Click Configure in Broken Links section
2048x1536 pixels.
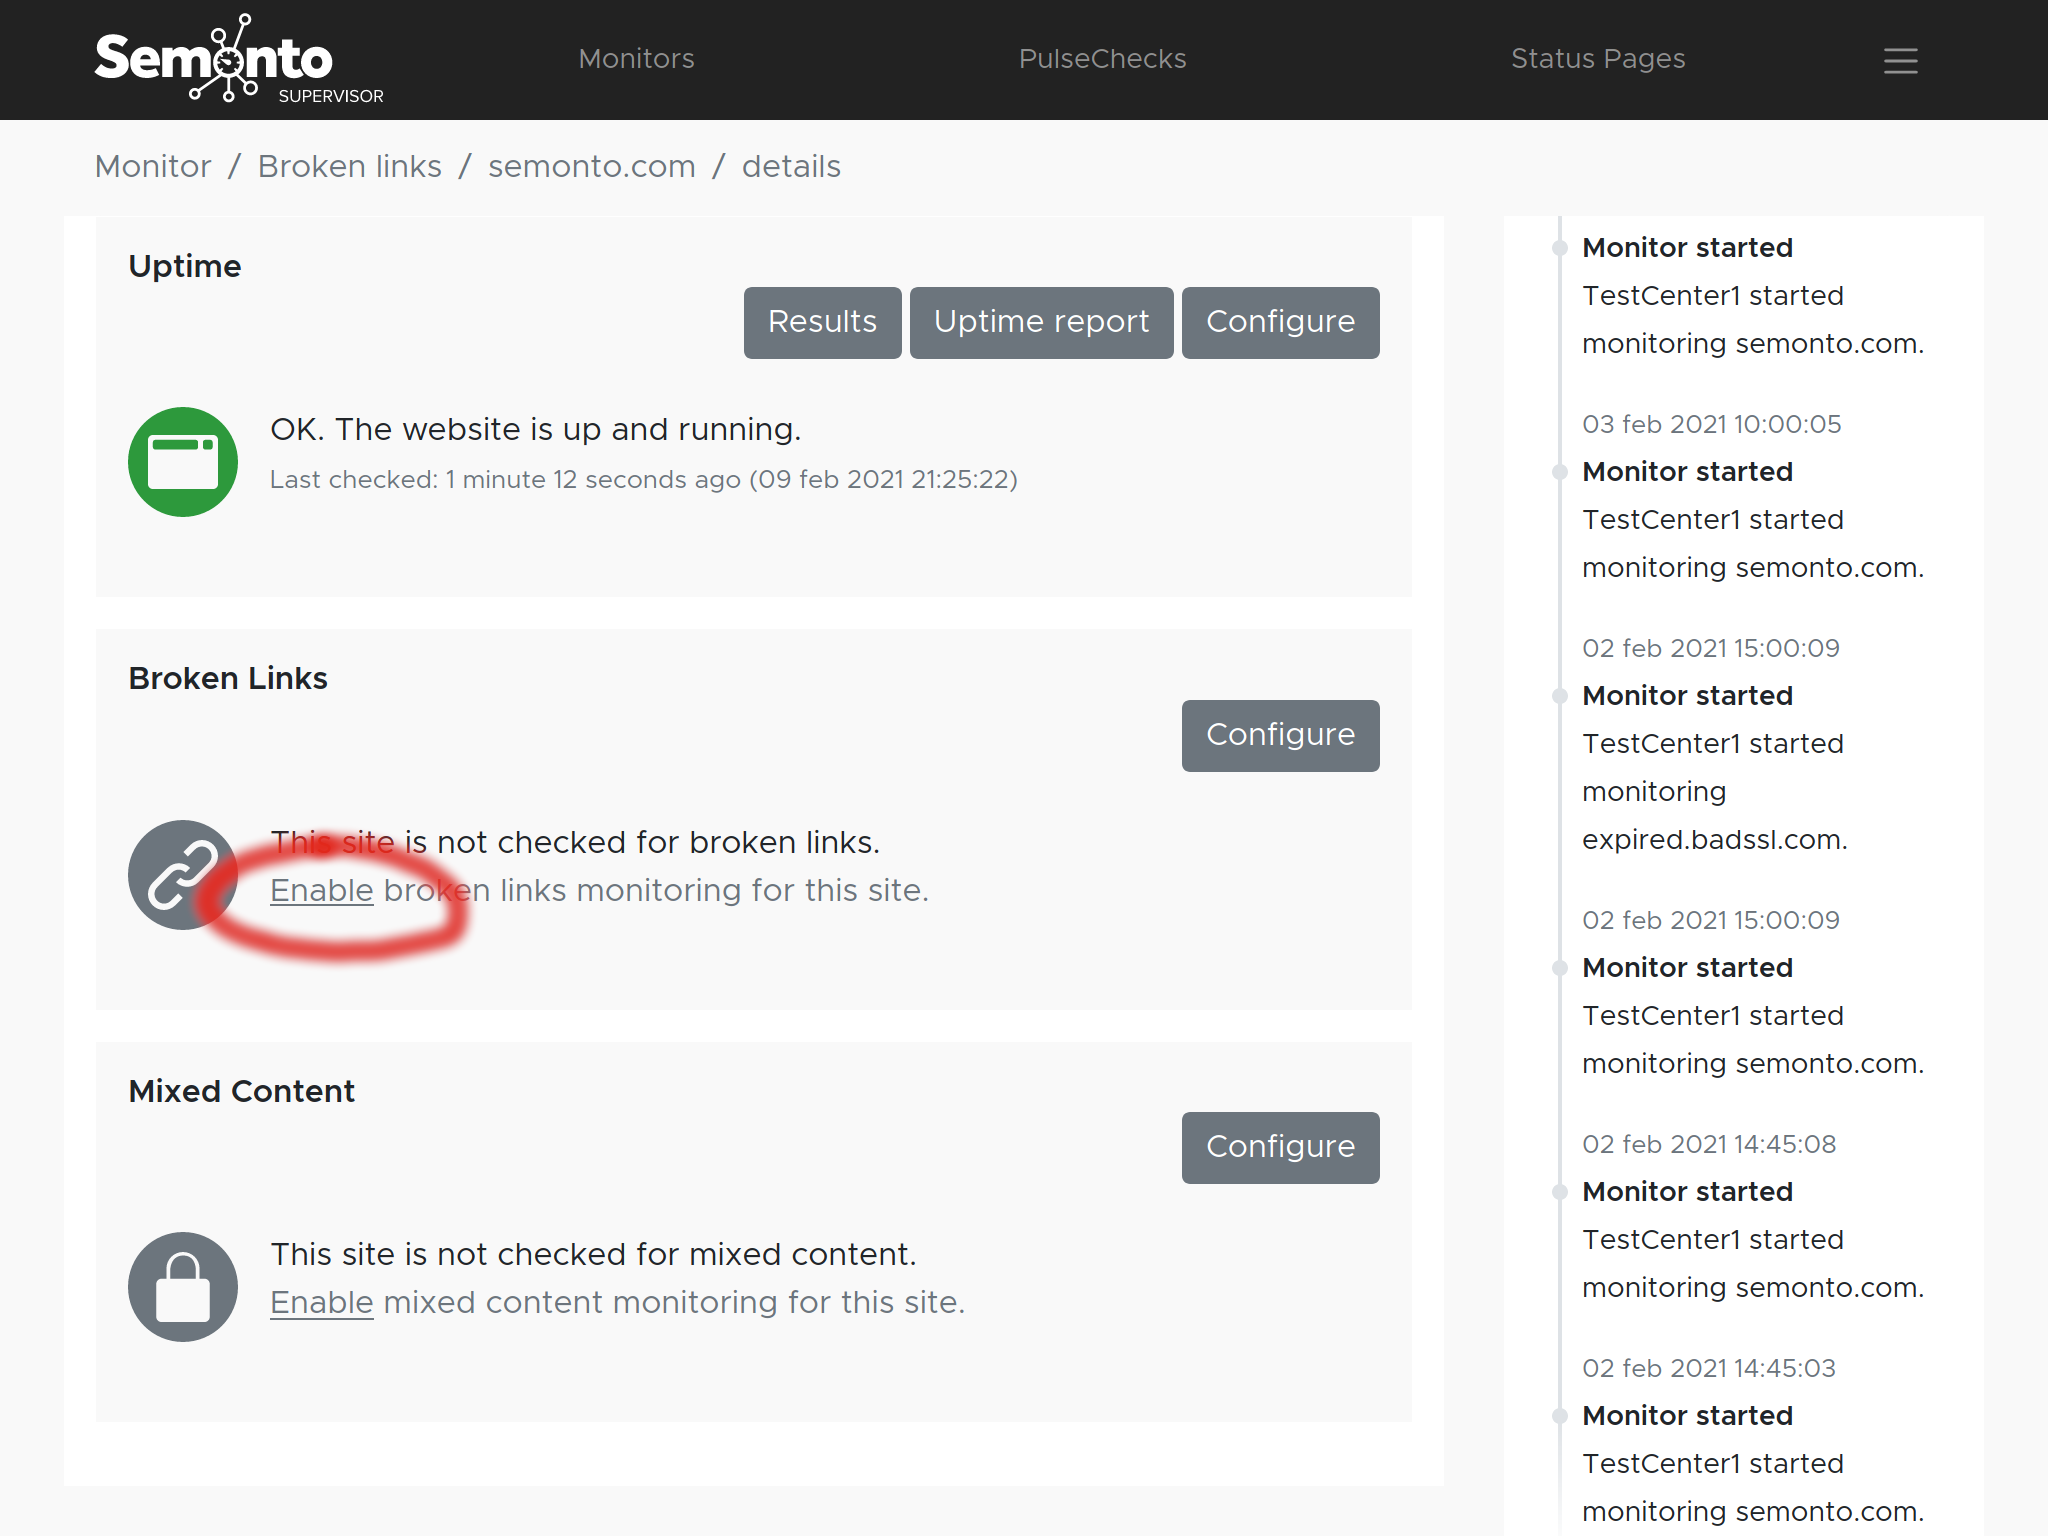[x=1280, y=735]
